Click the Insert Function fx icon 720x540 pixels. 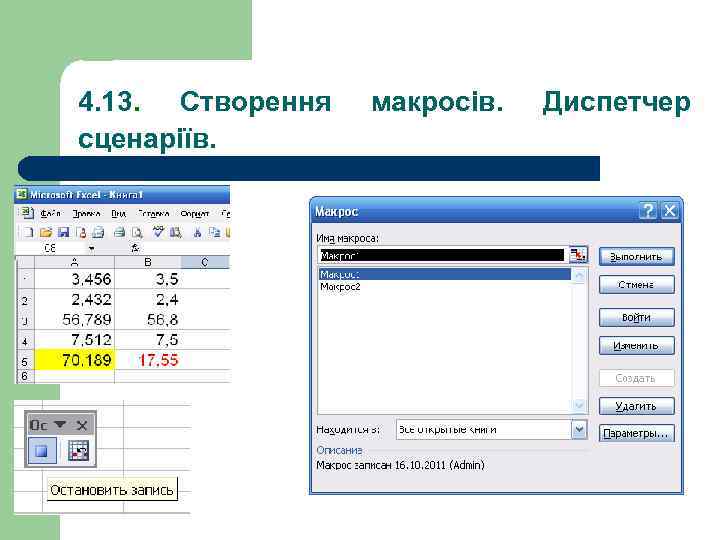coord(135,248)
